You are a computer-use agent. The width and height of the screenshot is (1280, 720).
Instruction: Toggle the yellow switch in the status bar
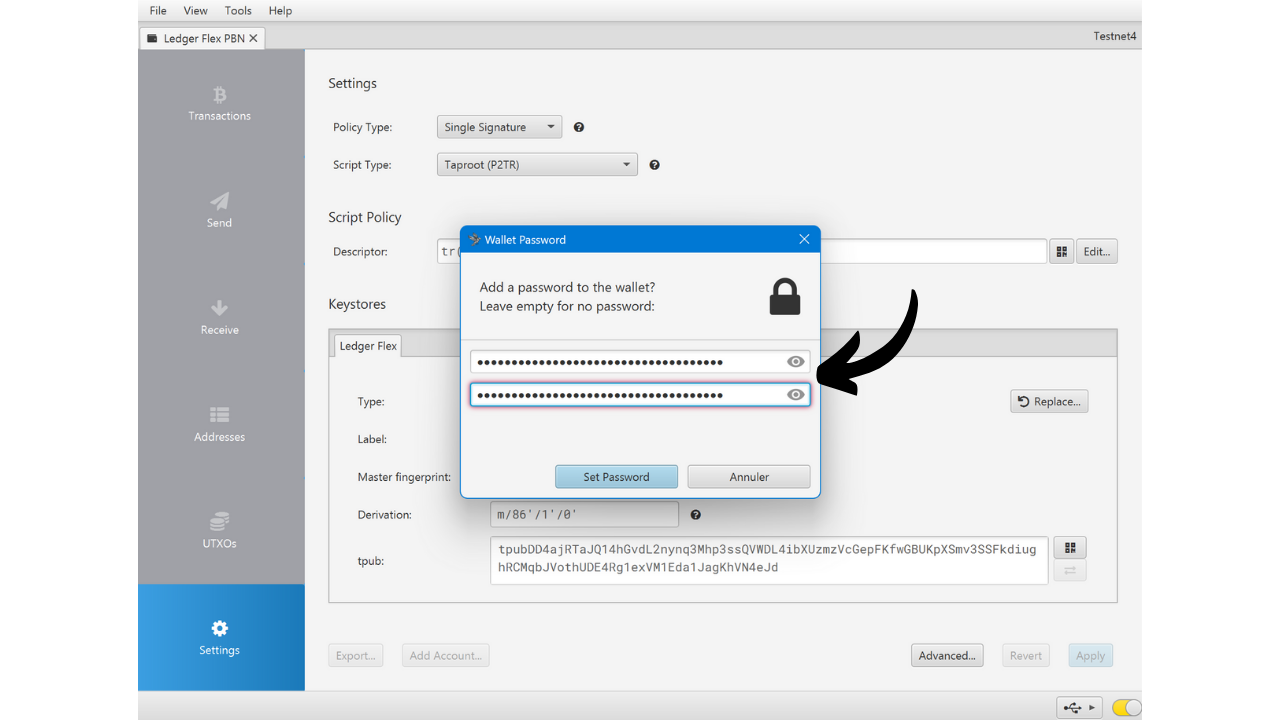point(1127,708)
